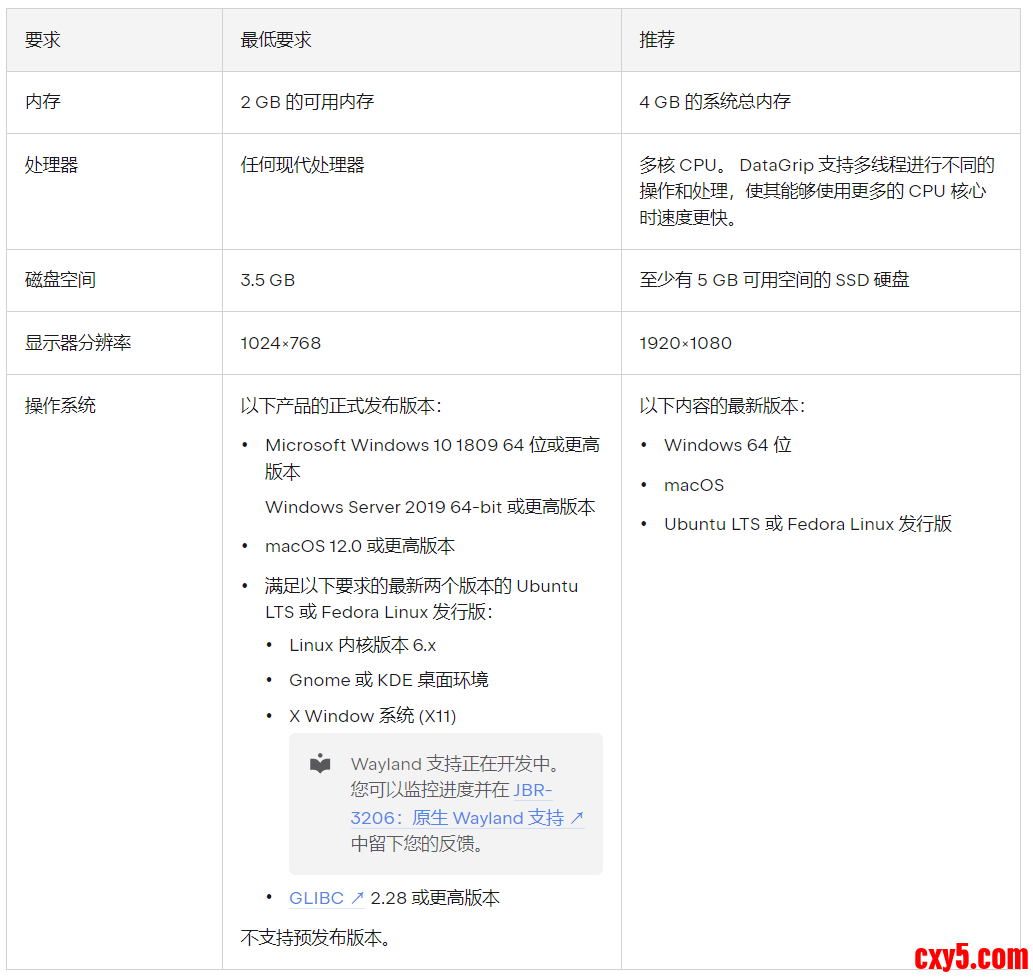The height and width of the screenshot is (977, 1033).
Task: Click the cxy5.com watermark
Action: pyautogui.click(x=970, y=957)
